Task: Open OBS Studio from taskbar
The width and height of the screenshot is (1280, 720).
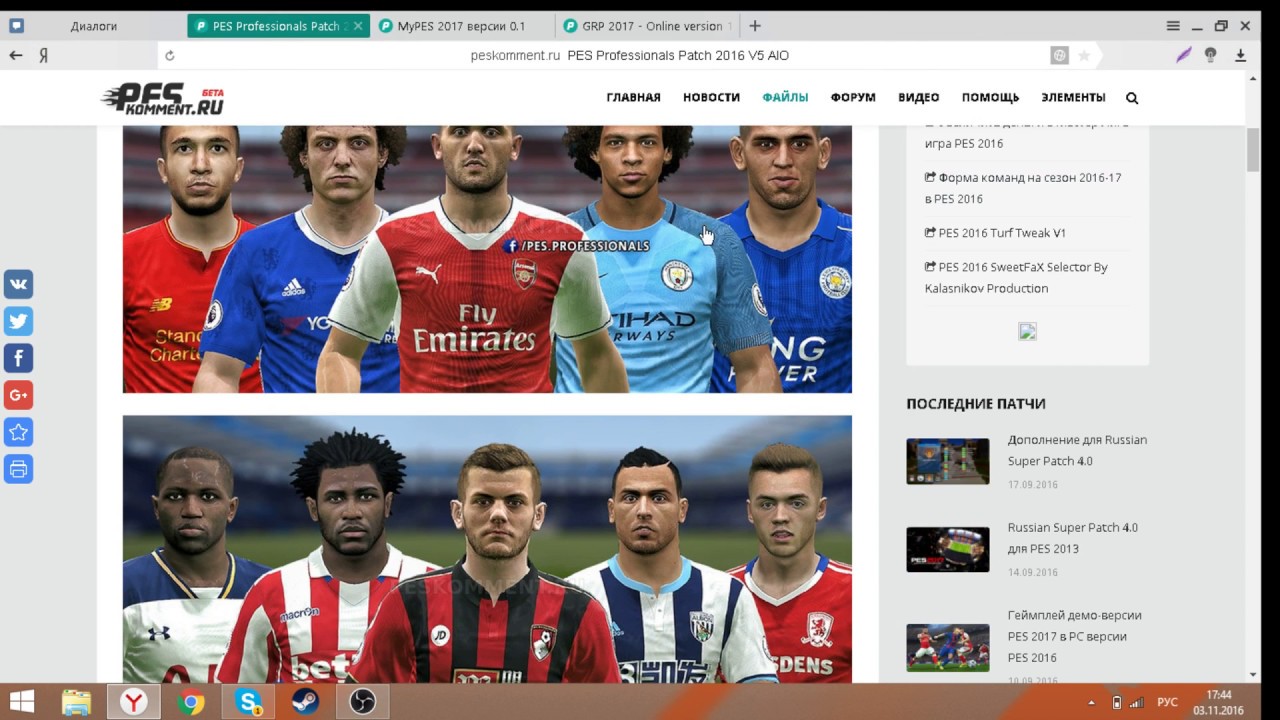Action: coord(362,702)
